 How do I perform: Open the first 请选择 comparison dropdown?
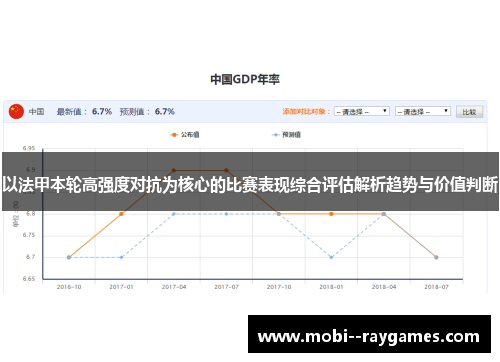362,111
